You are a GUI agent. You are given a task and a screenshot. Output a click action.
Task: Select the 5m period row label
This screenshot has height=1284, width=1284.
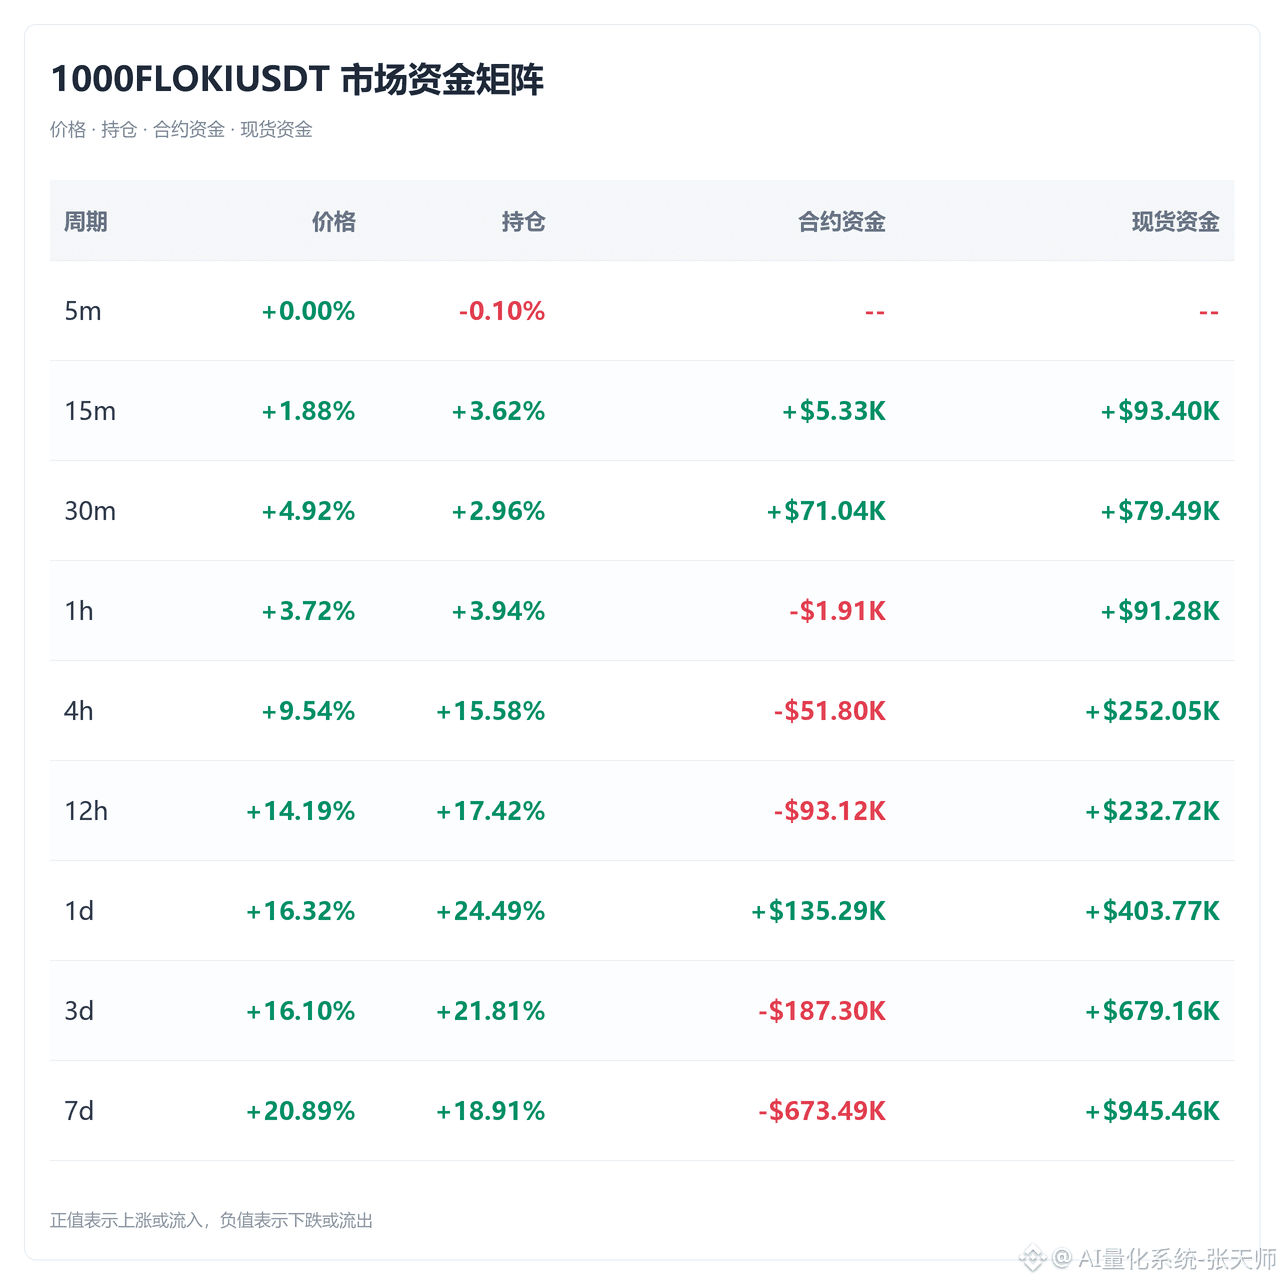tap(83, 311)
